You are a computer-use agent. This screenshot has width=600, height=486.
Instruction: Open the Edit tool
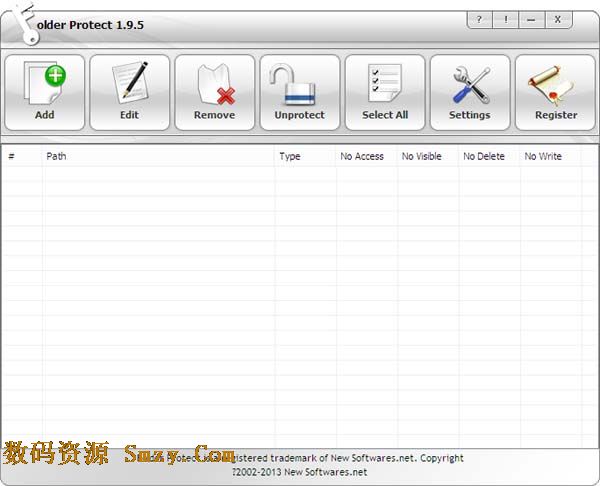130,93
